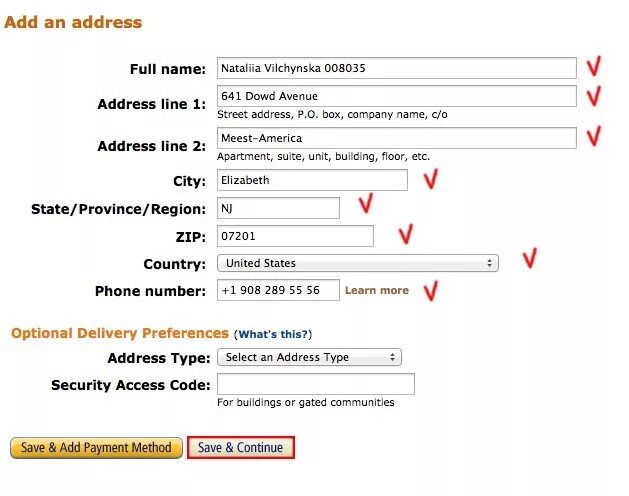Select the Address line 2 field with Meest-America
The image size is (629, 496).
397,138
